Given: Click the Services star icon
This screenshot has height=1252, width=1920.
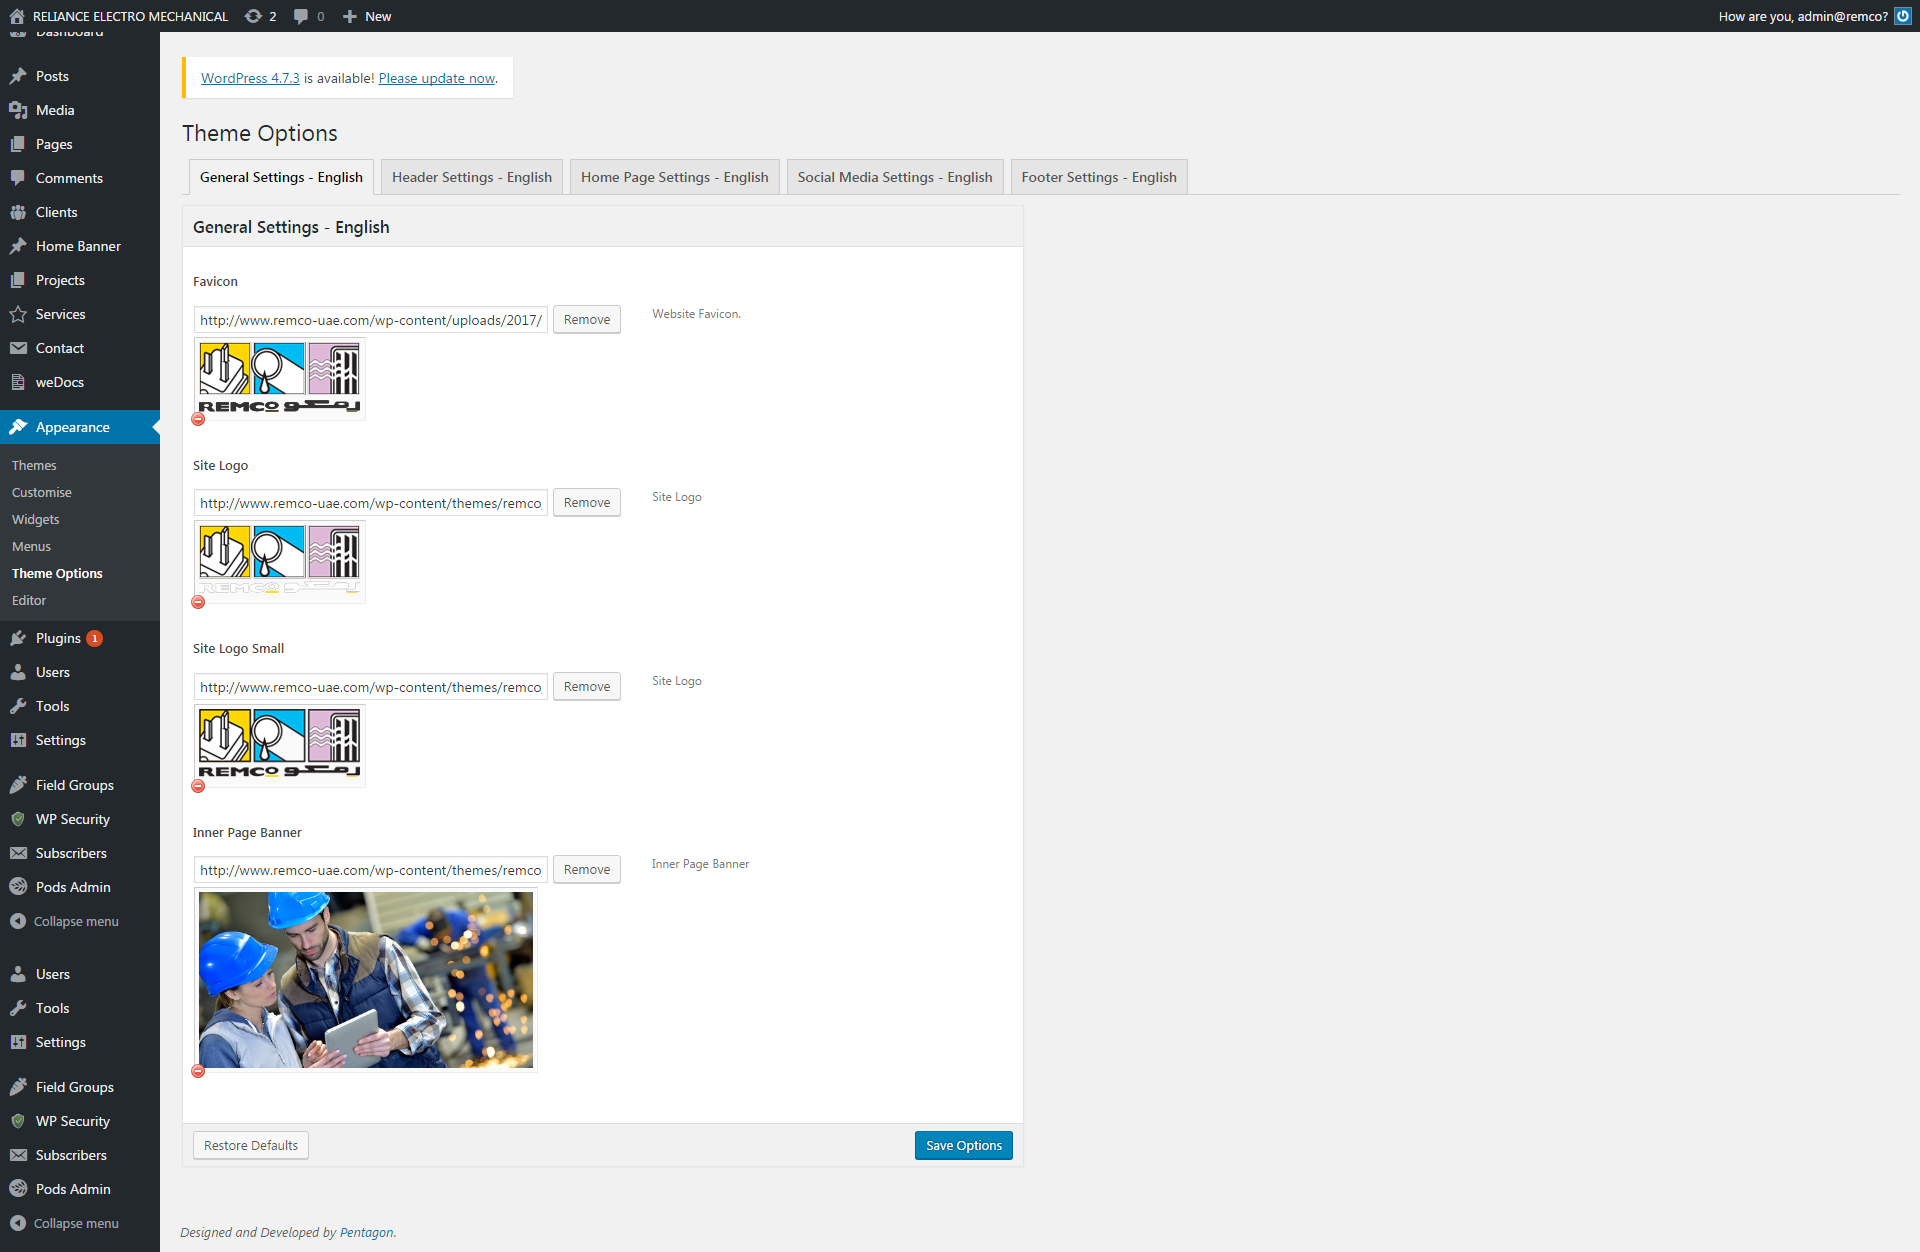Looking at the screenshot, I should point(18,314).
